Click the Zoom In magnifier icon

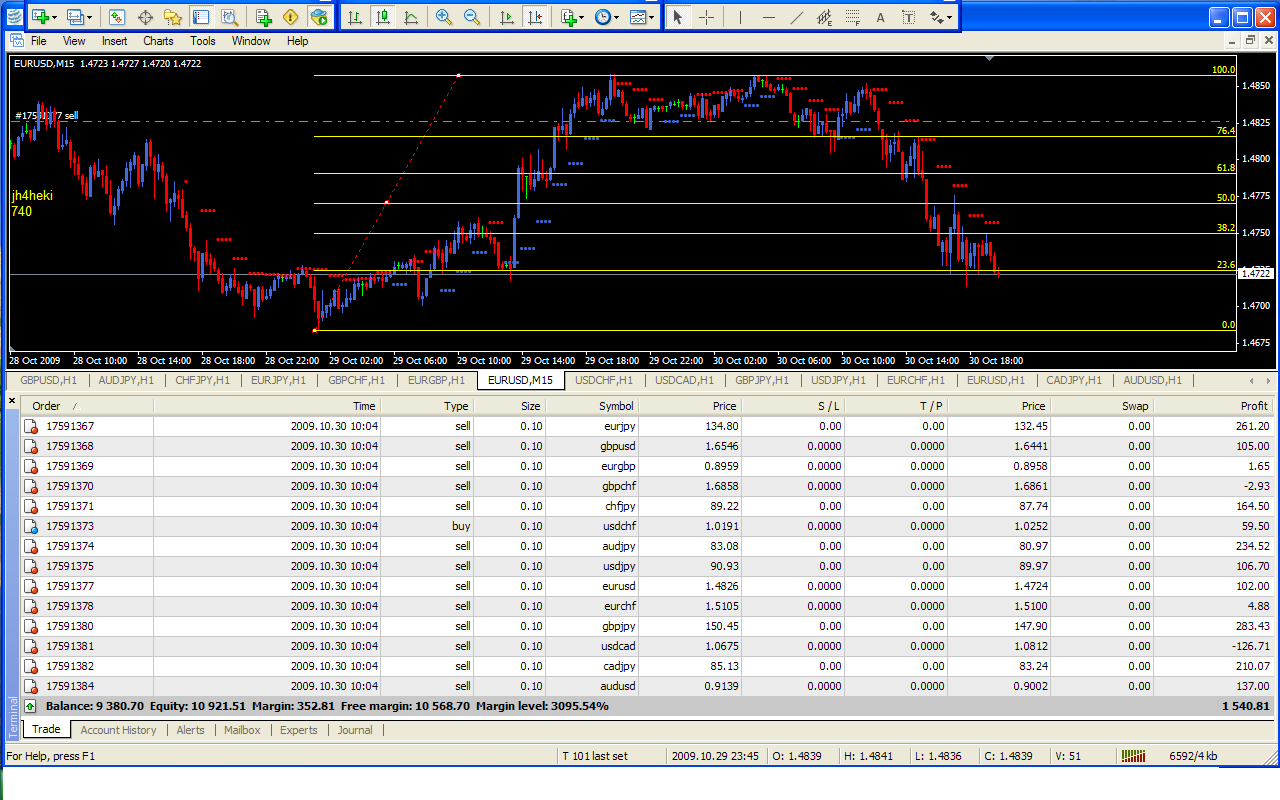443,16
